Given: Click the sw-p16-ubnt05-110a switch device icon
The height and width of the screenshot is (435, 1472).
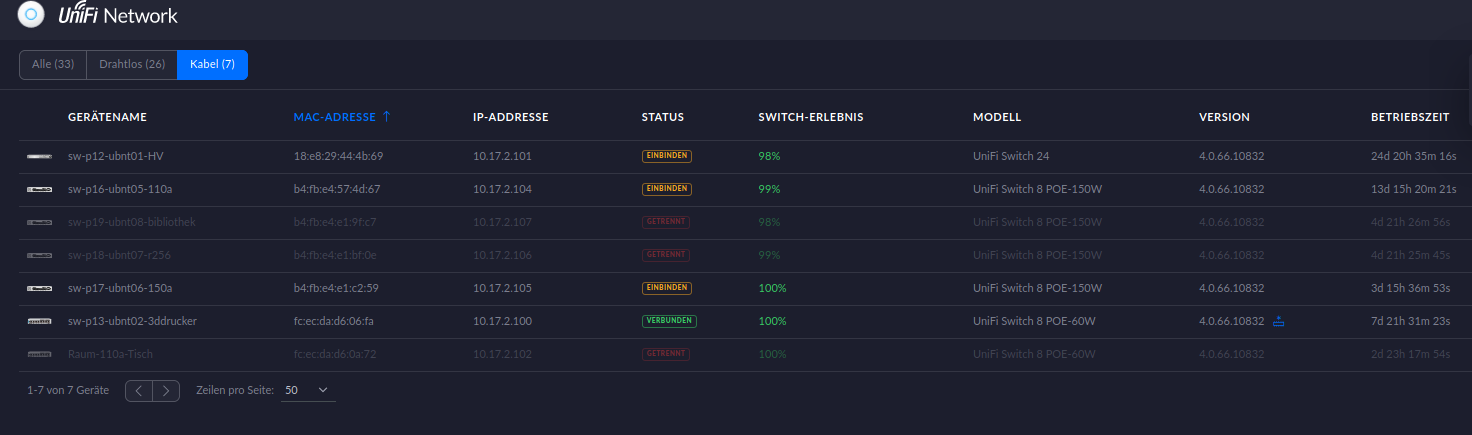Looking at the screenshot, I should pyautogui.click(x=39, y=189).
